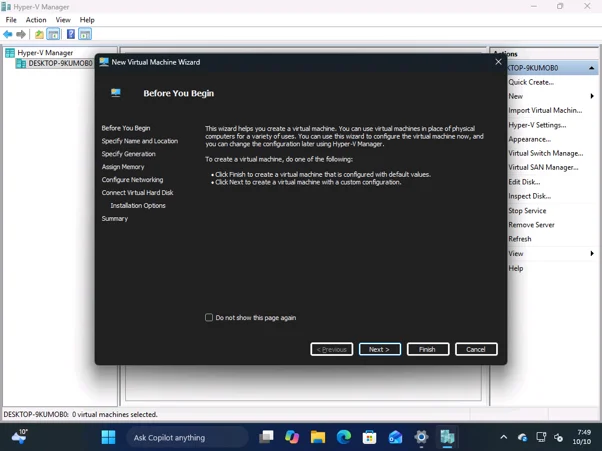Toggle the Show/Hide Action Pane toolbar icon
This screenshot has width=602, height=451.
pyautogui.click(x=85, y=34)
